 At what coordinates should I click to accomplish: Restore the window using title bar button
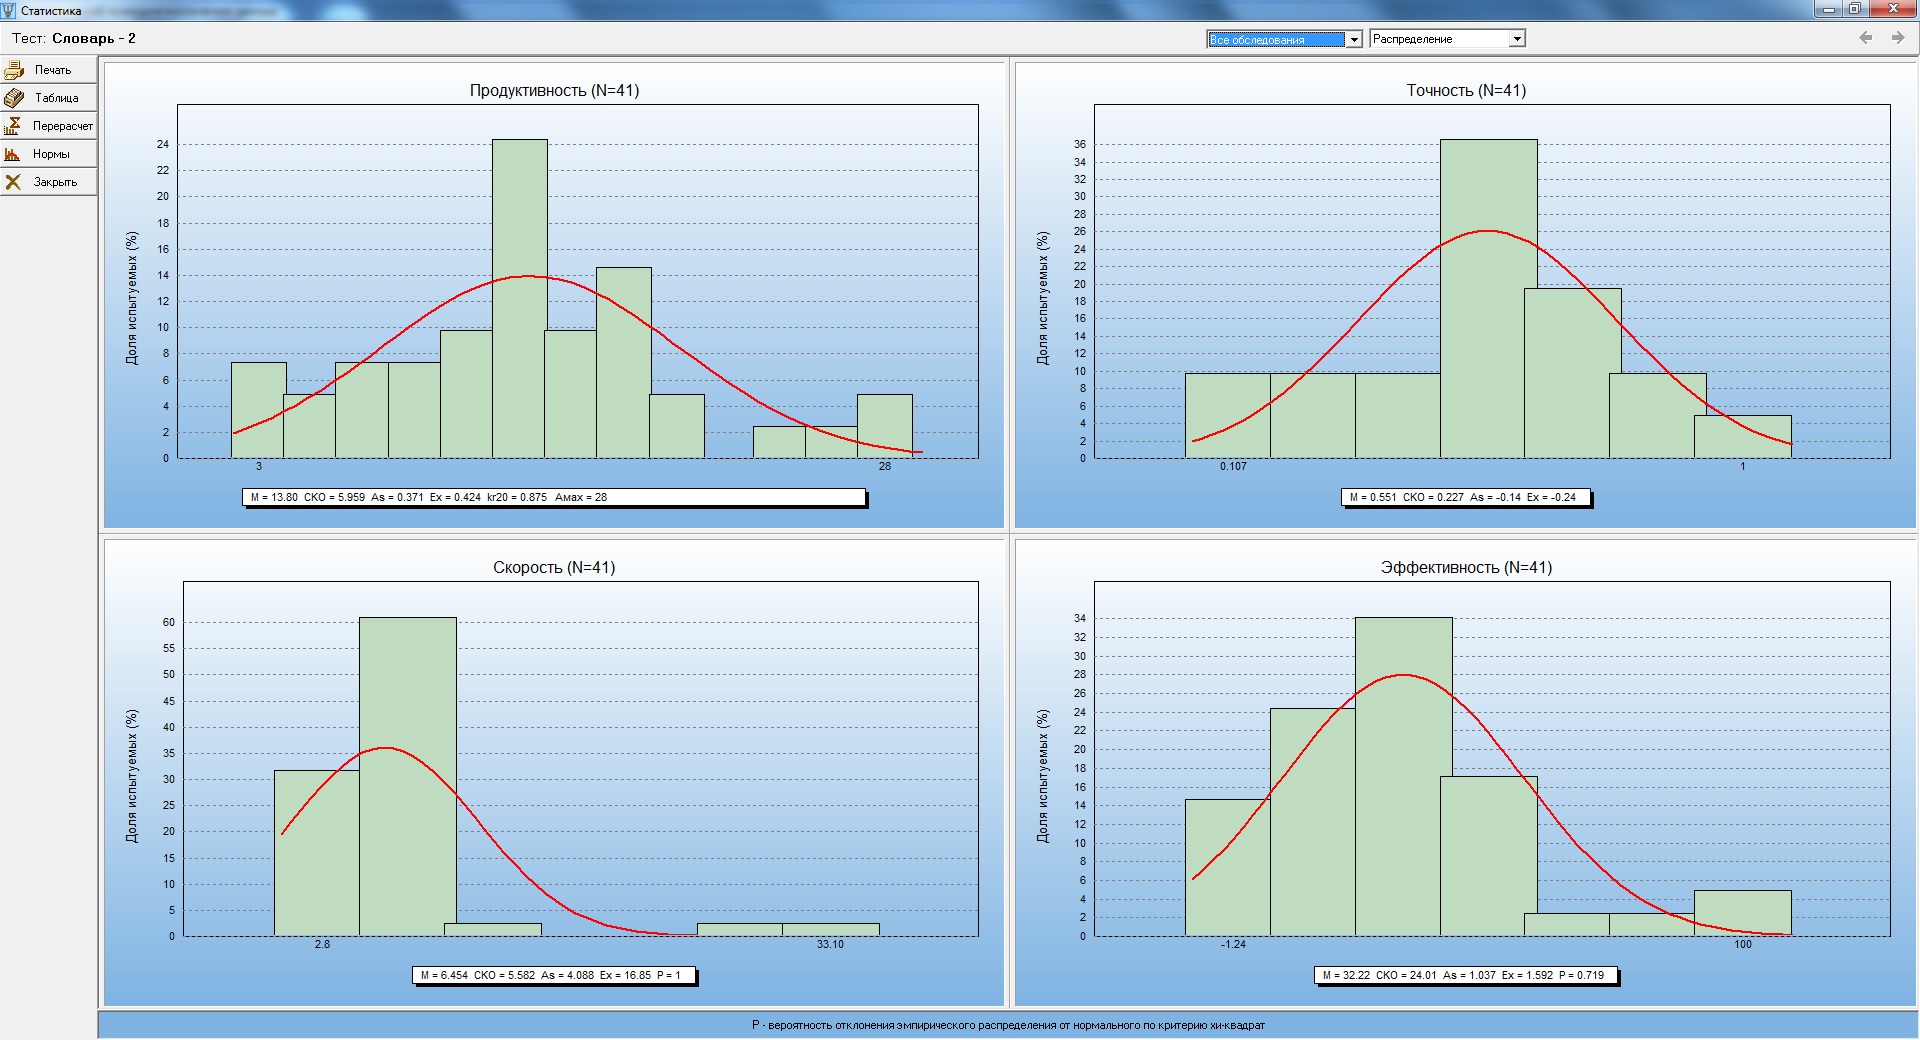(x=1854, y=9)
